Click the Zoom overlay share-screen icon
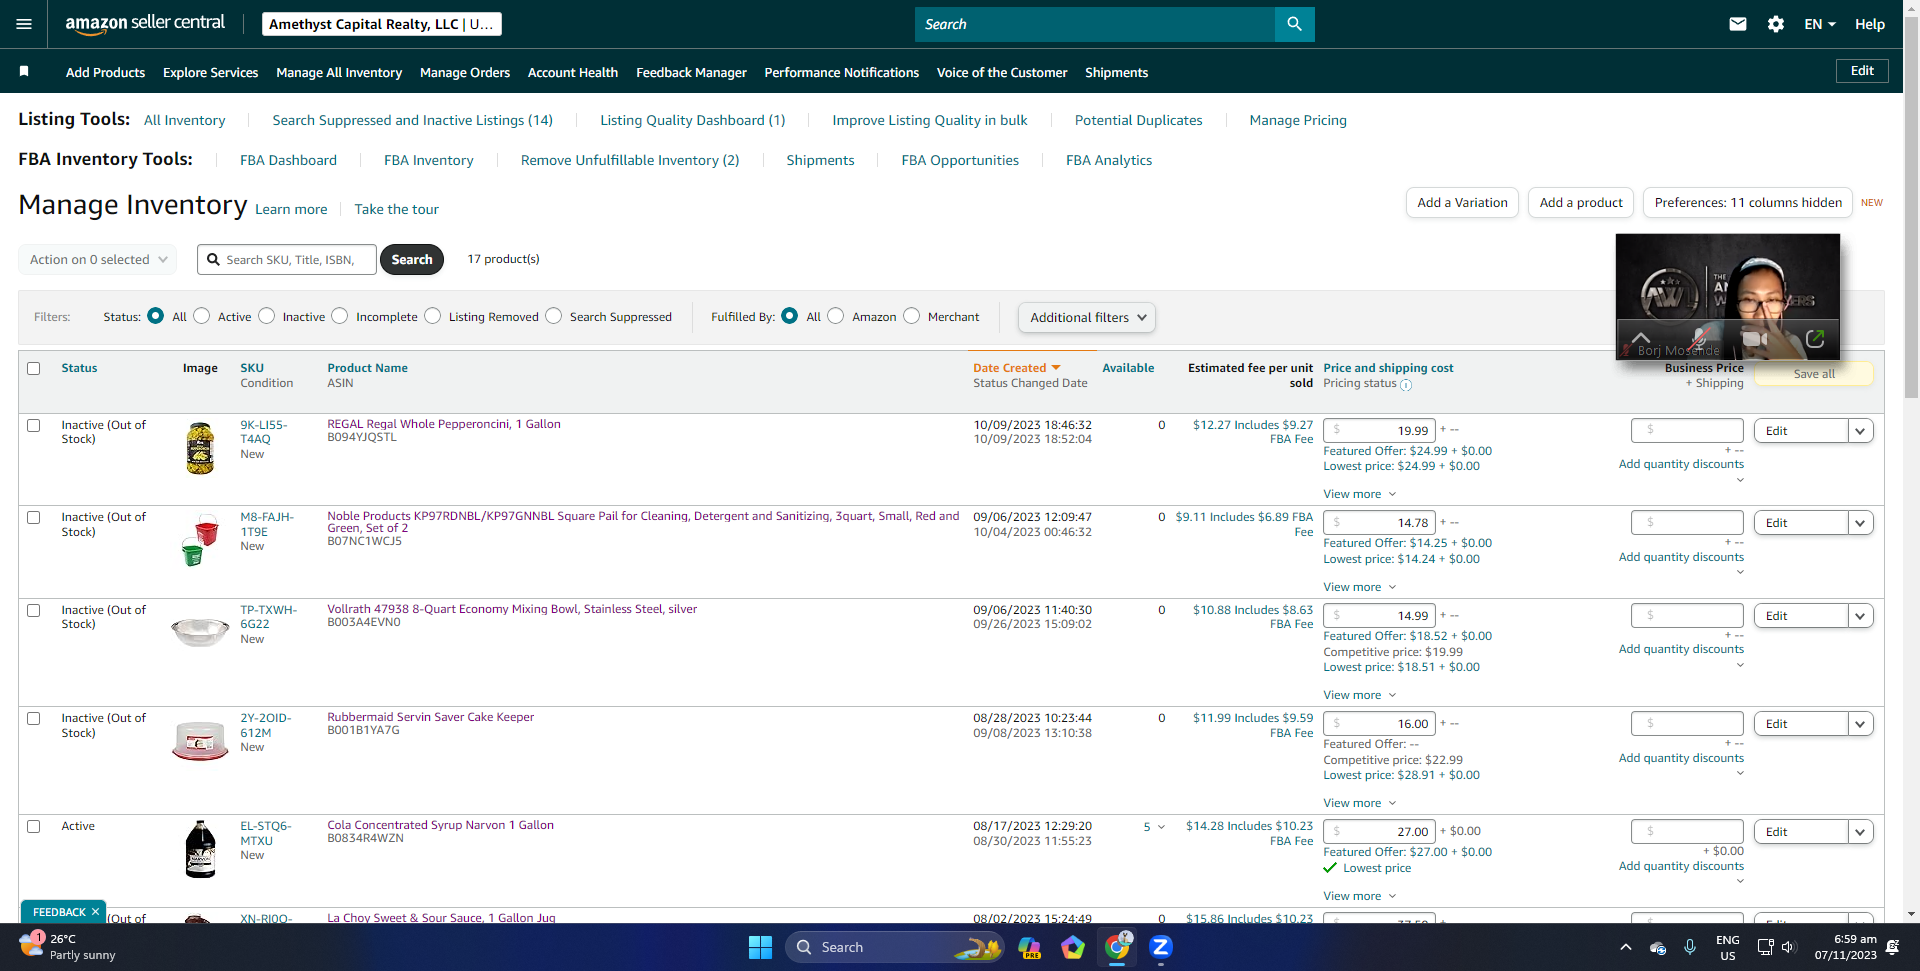The width and height of the screenshot is (1920, 971). point(1815,339)
